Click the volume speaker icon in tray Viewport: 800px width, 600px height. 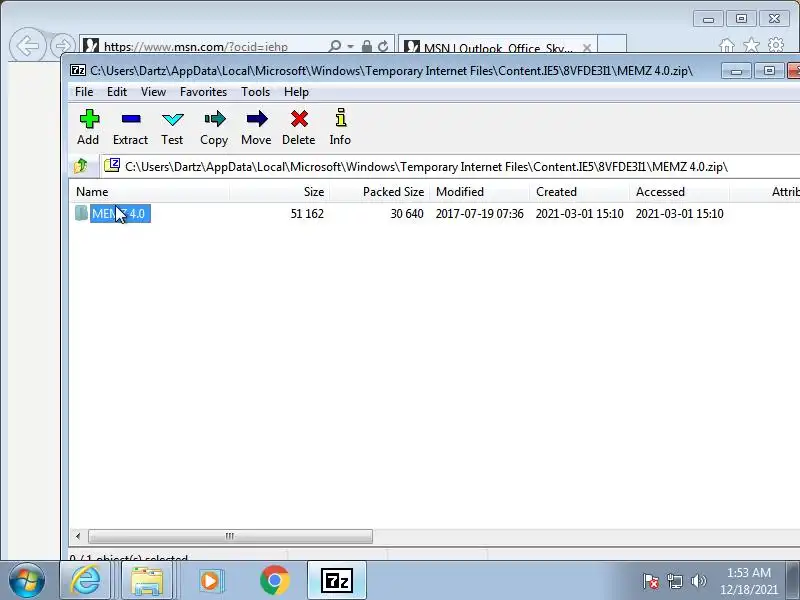[698, 581]
